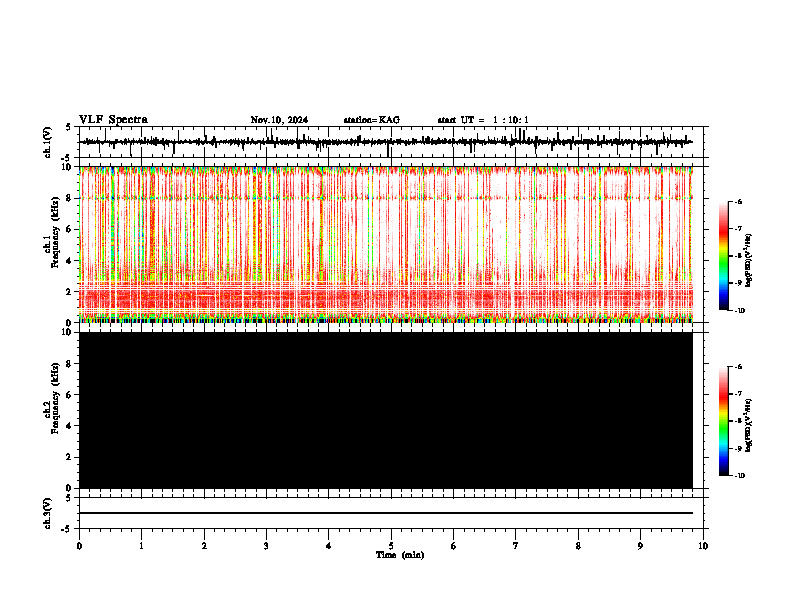This screenshot has height=612, width=792.
Task: Click the "-6" label on ch.1 colorbar
Action: tap(738, 201)
